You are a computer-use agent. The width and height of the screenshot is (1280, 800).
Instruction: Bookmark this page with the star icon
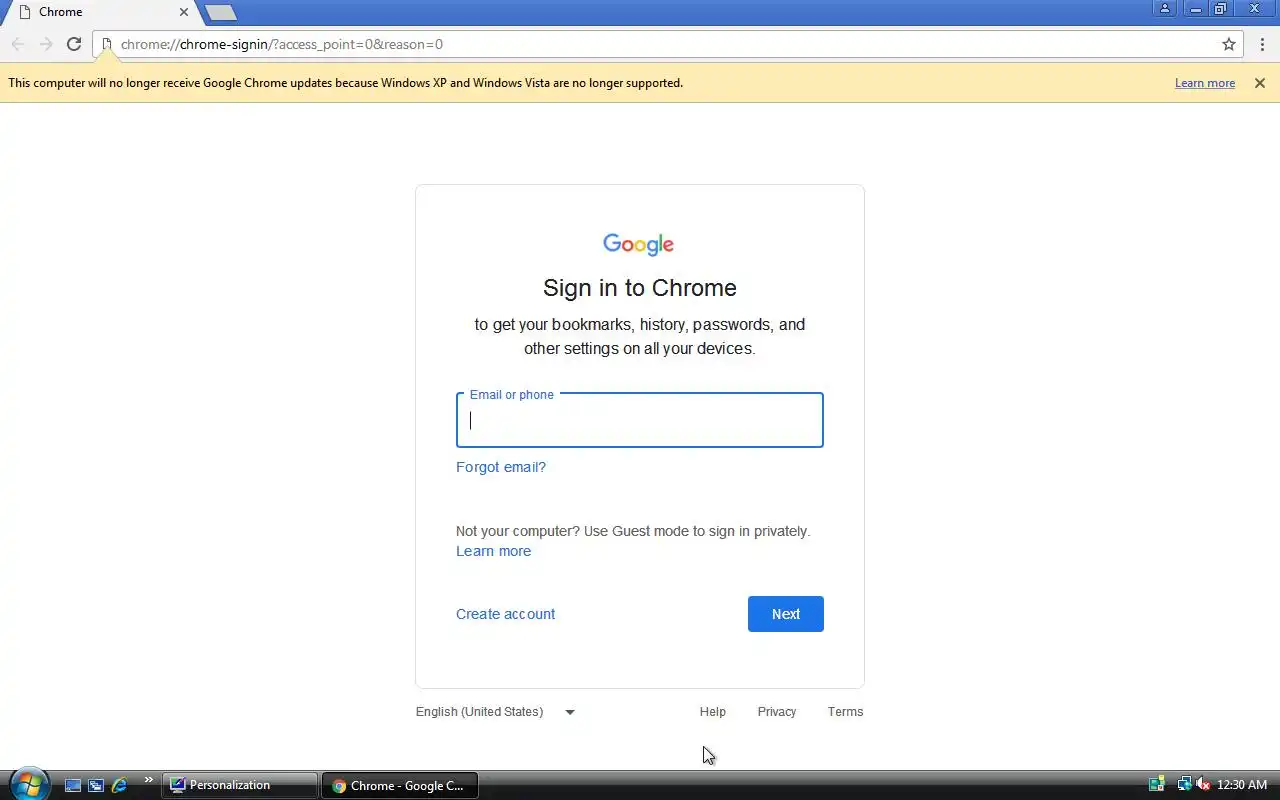click(x=1229, y=44)
